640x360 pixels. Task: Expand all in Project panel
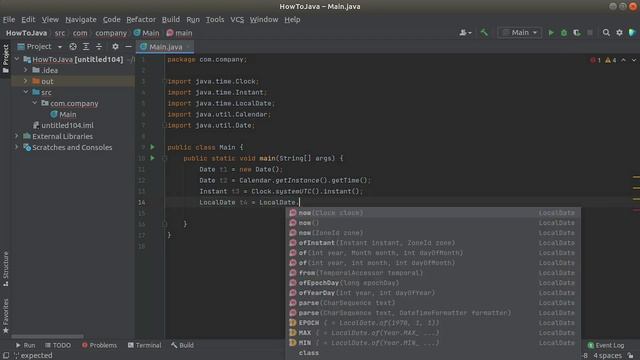86,47
